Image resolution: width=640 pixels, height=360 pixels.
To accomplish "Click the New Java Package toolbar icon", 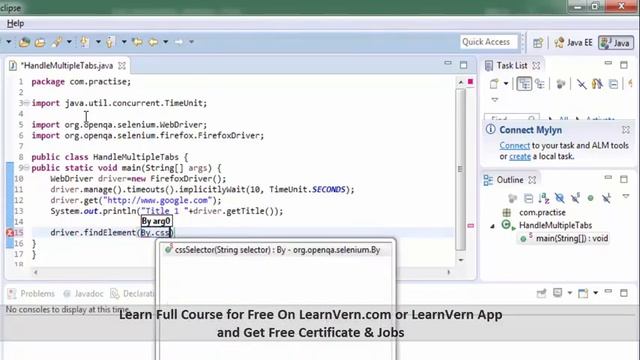I will (x=24, y=42).
